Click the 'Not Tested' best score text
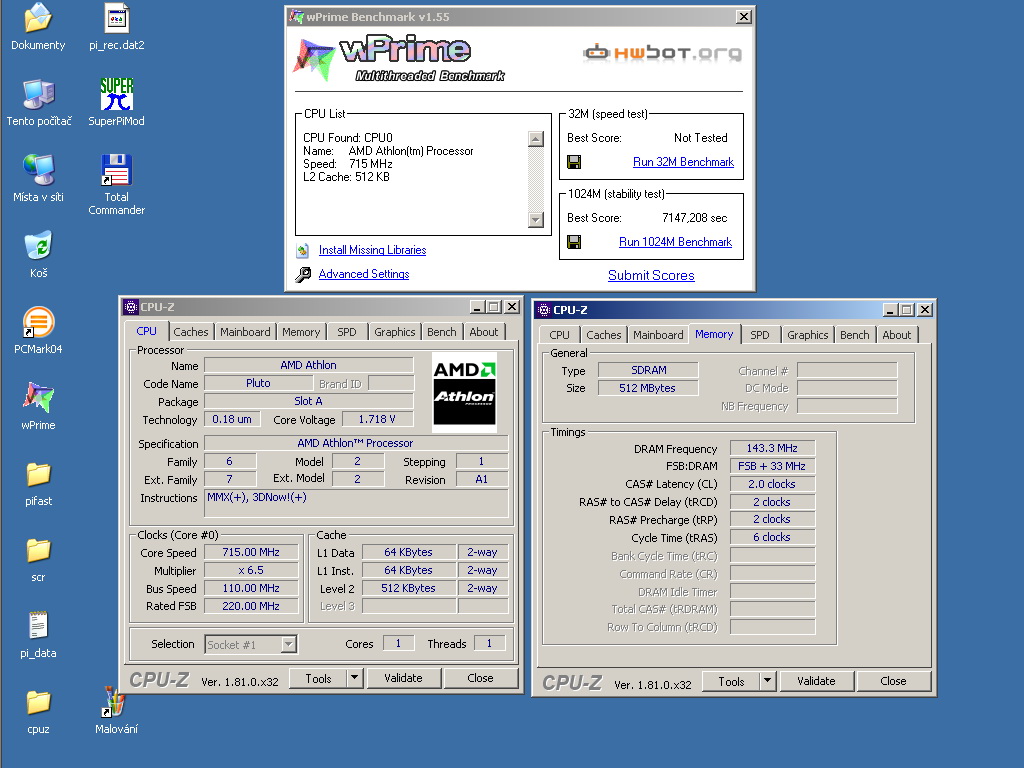The image size is (1024, 768). point(700,138)
